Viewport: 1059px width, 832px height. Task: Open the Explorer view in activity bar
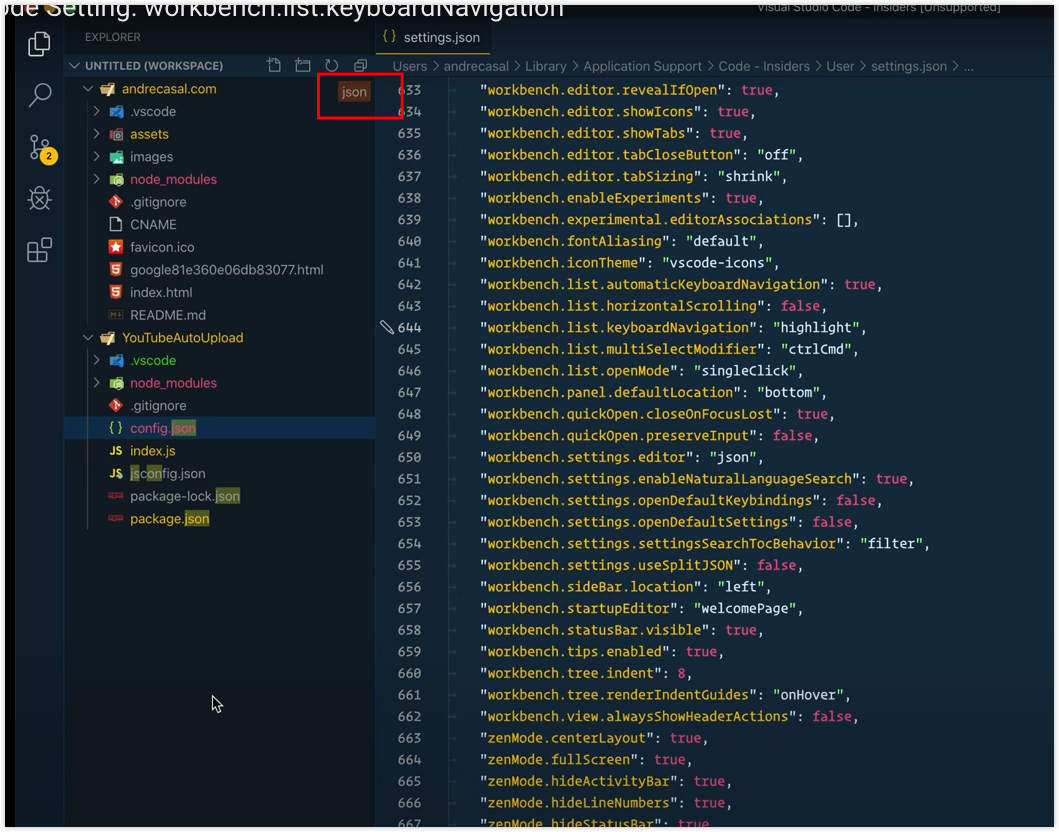tap(39, 45)
